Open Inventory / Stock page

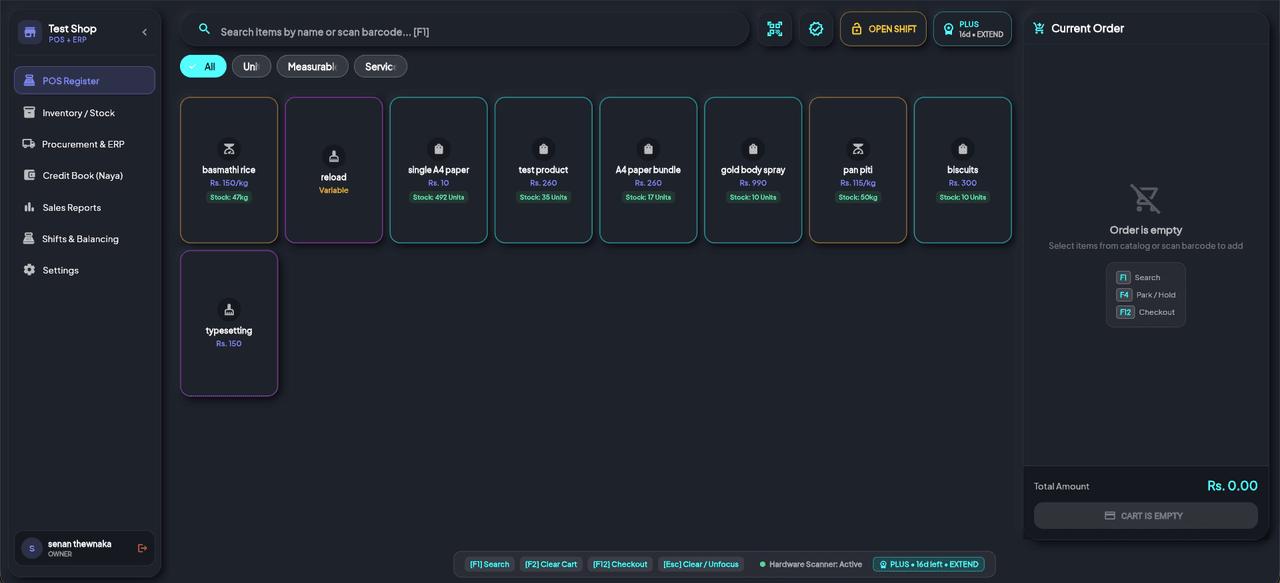tap(84, 113)
